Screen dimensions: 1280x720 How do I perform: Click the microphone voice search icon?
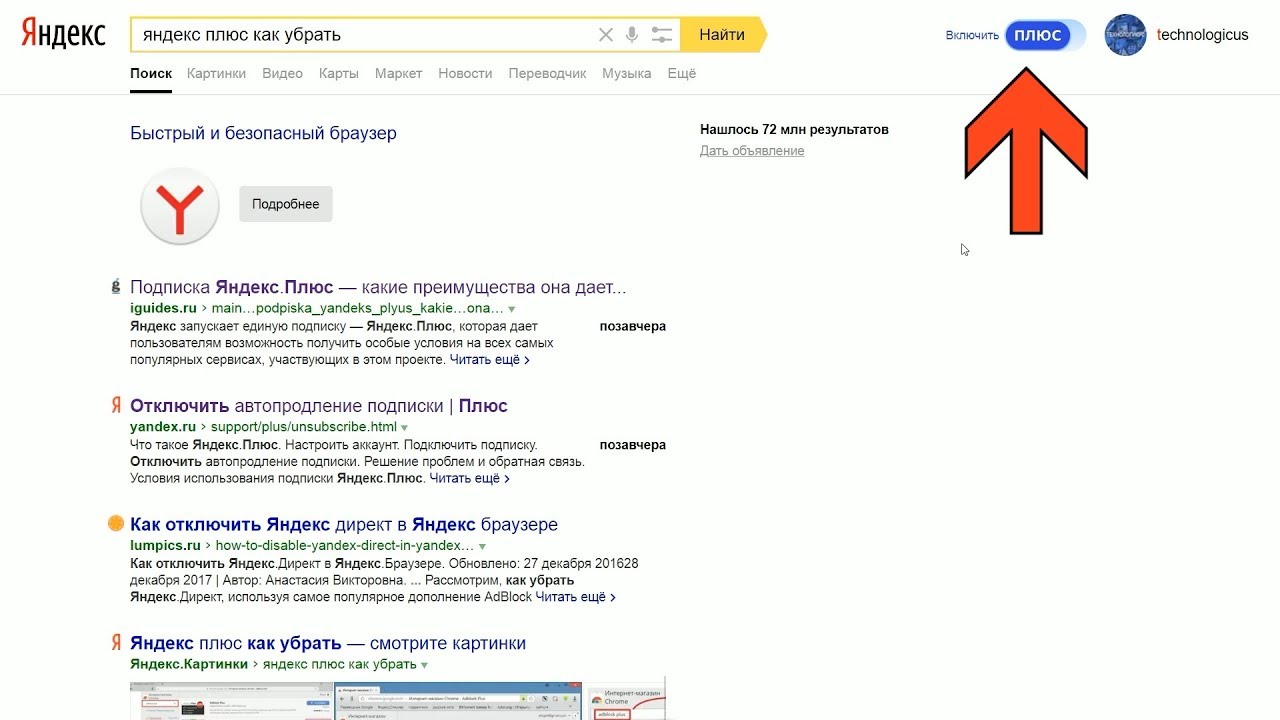632,35
